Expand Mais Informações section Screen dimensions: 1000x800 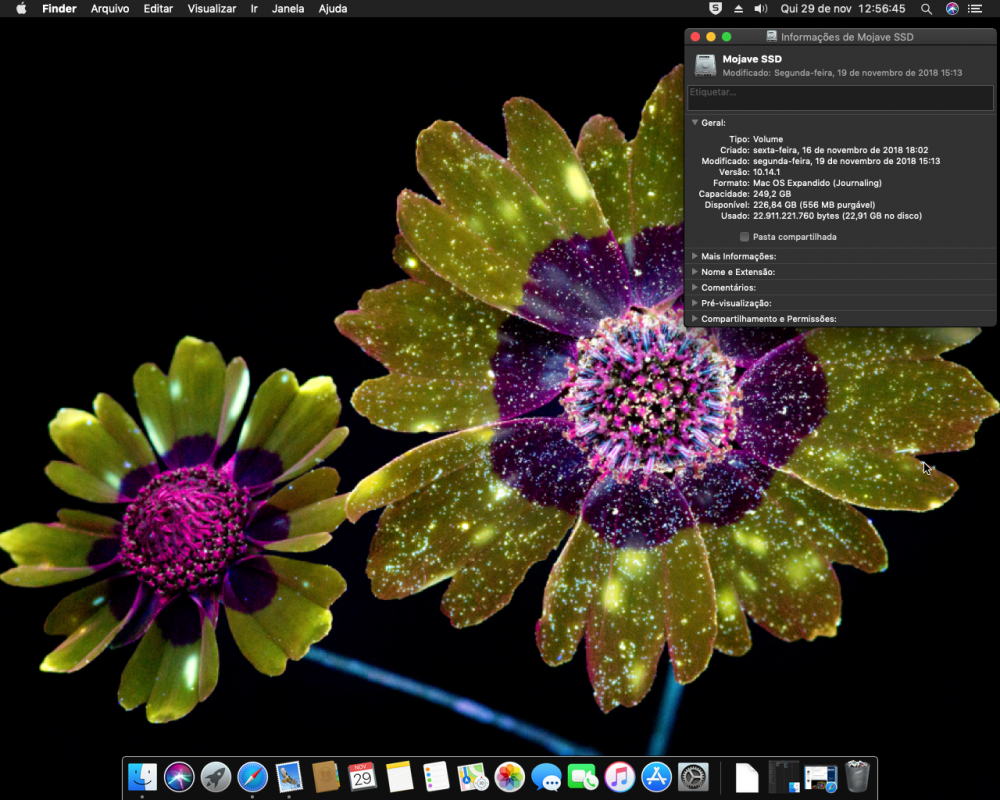pyautogui.click(x=695, y=256)
